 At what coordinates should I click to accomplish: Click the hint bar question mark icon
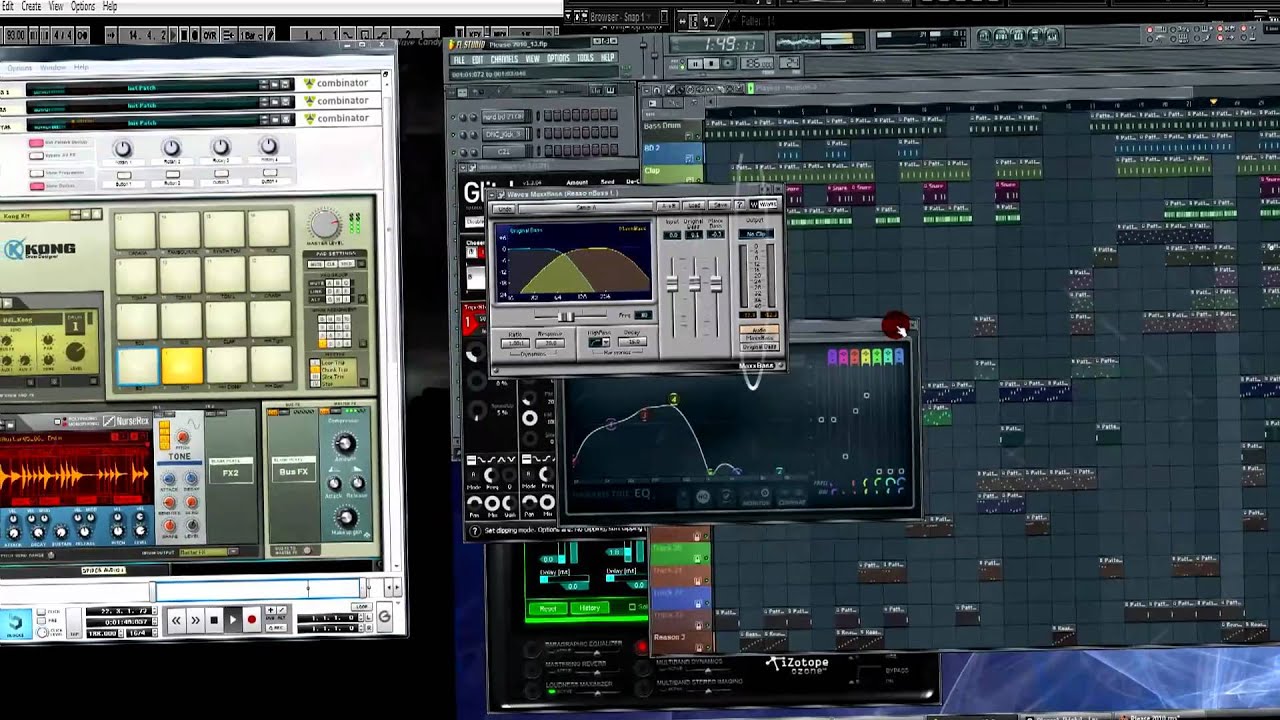pyautogui.click(x=475, y=531)
